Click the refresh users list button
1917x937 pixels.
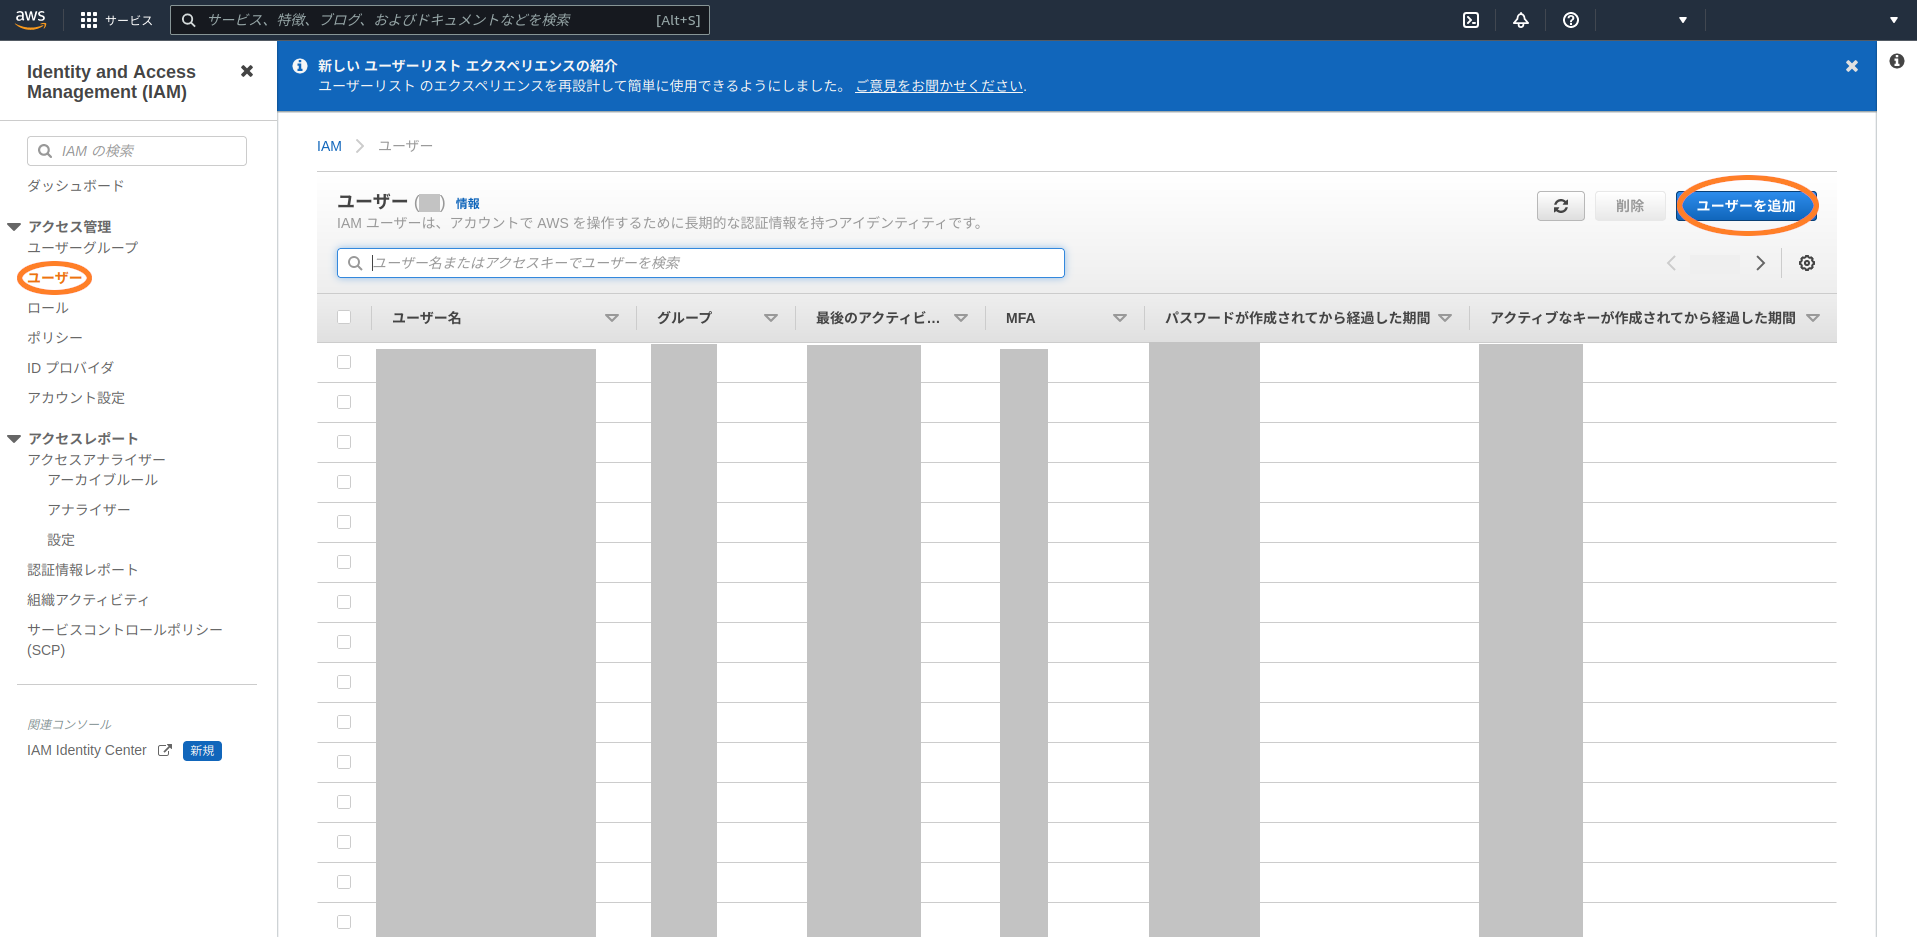[x=1560, y=206]
